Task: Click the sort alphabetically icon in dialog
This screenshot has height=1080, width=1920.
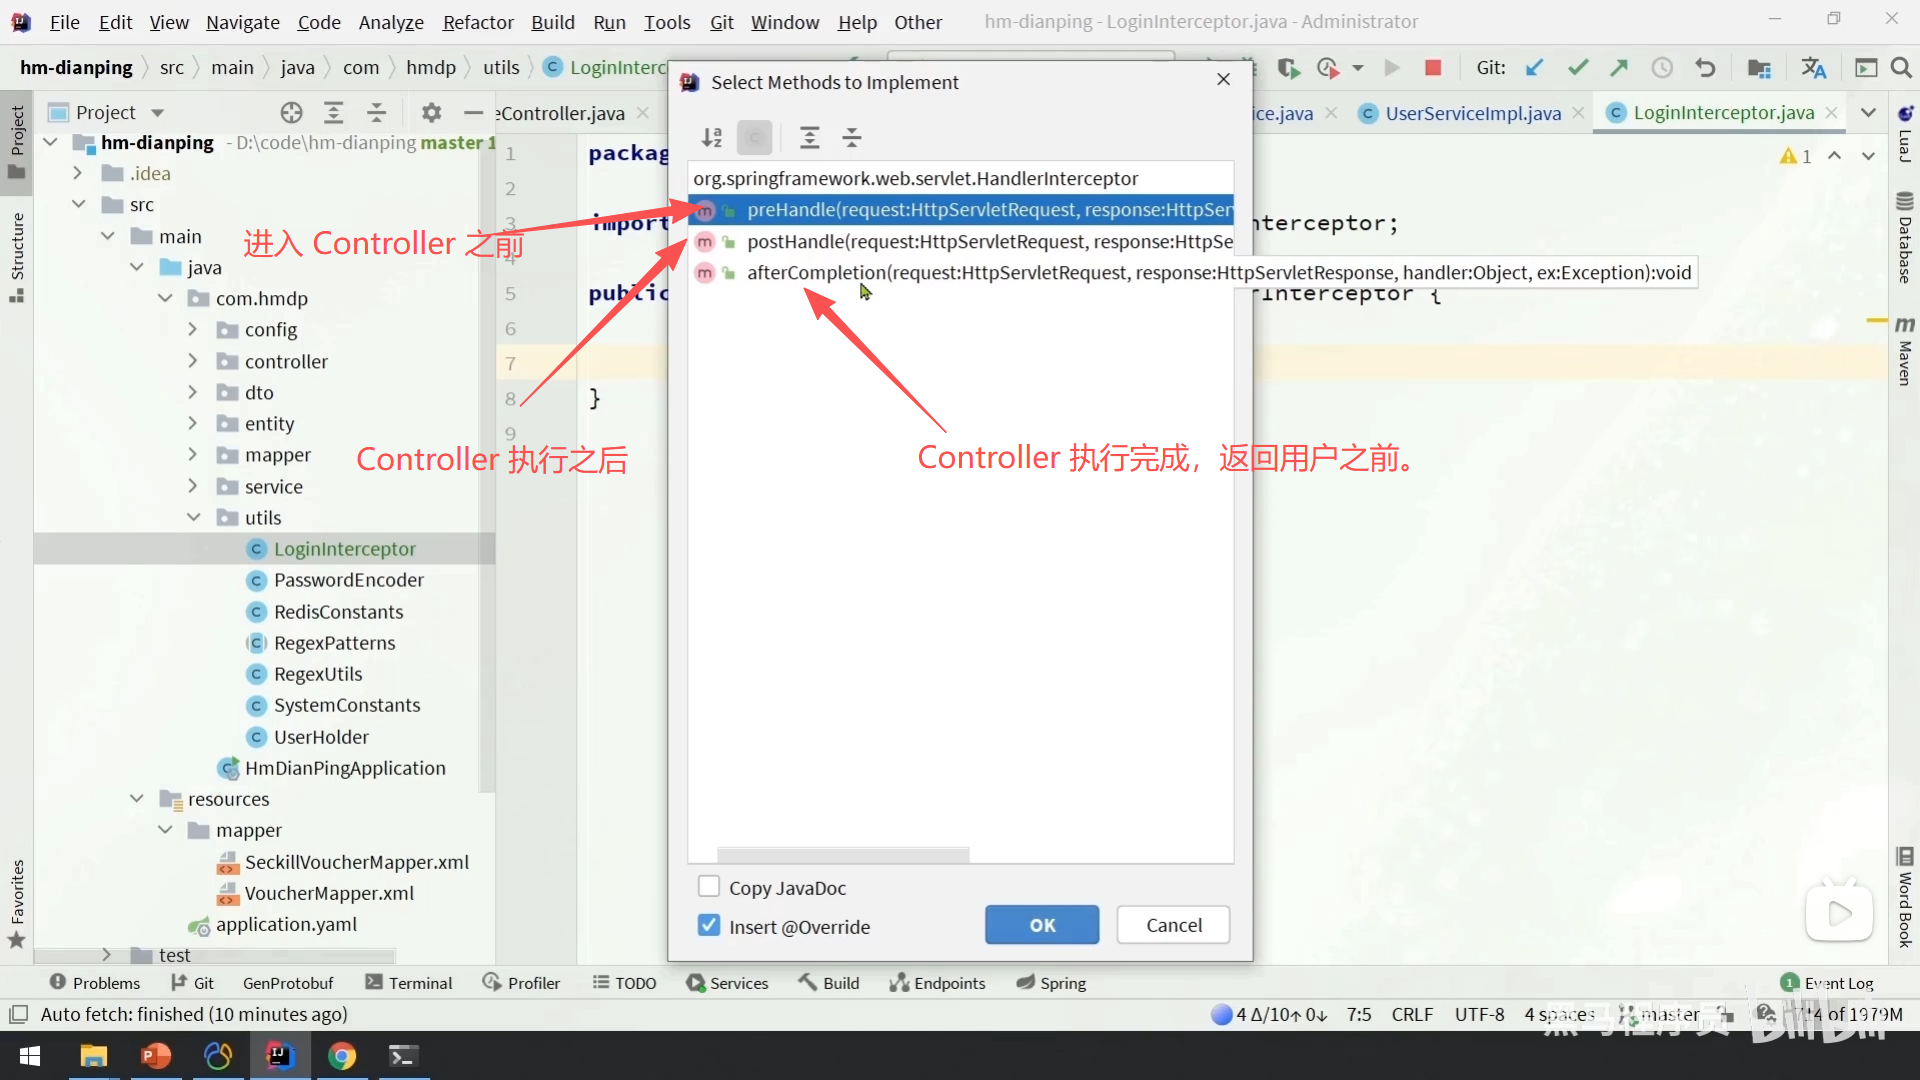Action: pos(711,137)
